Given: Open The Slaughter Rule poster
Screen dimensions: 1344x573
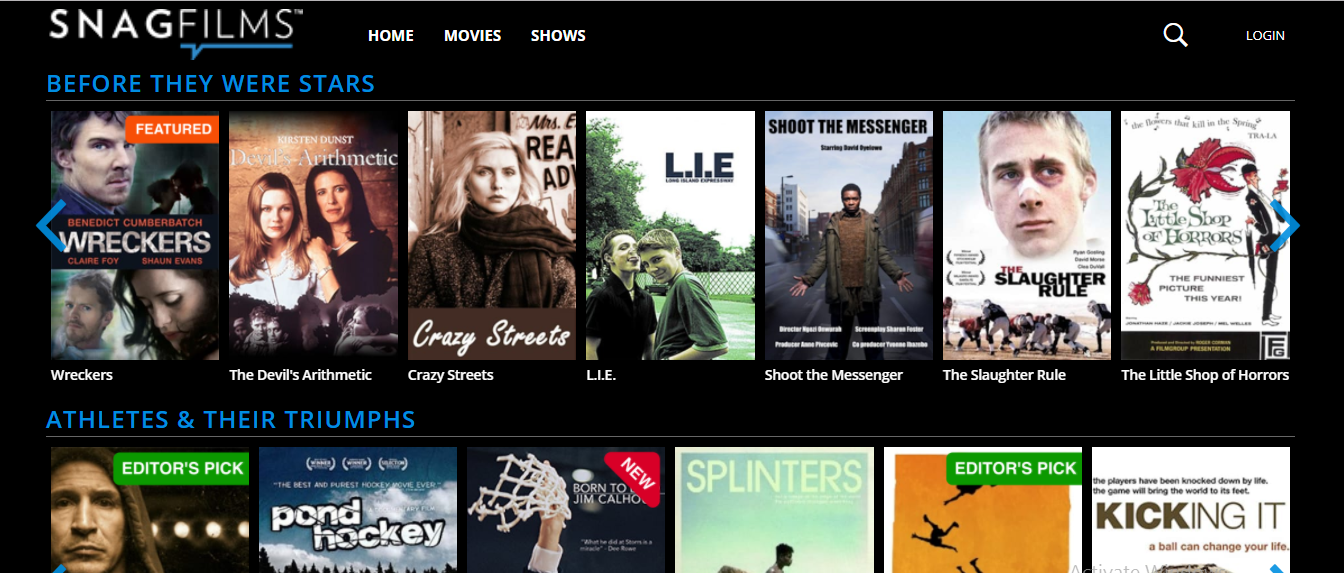Looking at the screenshot, I should [1027, 235].
